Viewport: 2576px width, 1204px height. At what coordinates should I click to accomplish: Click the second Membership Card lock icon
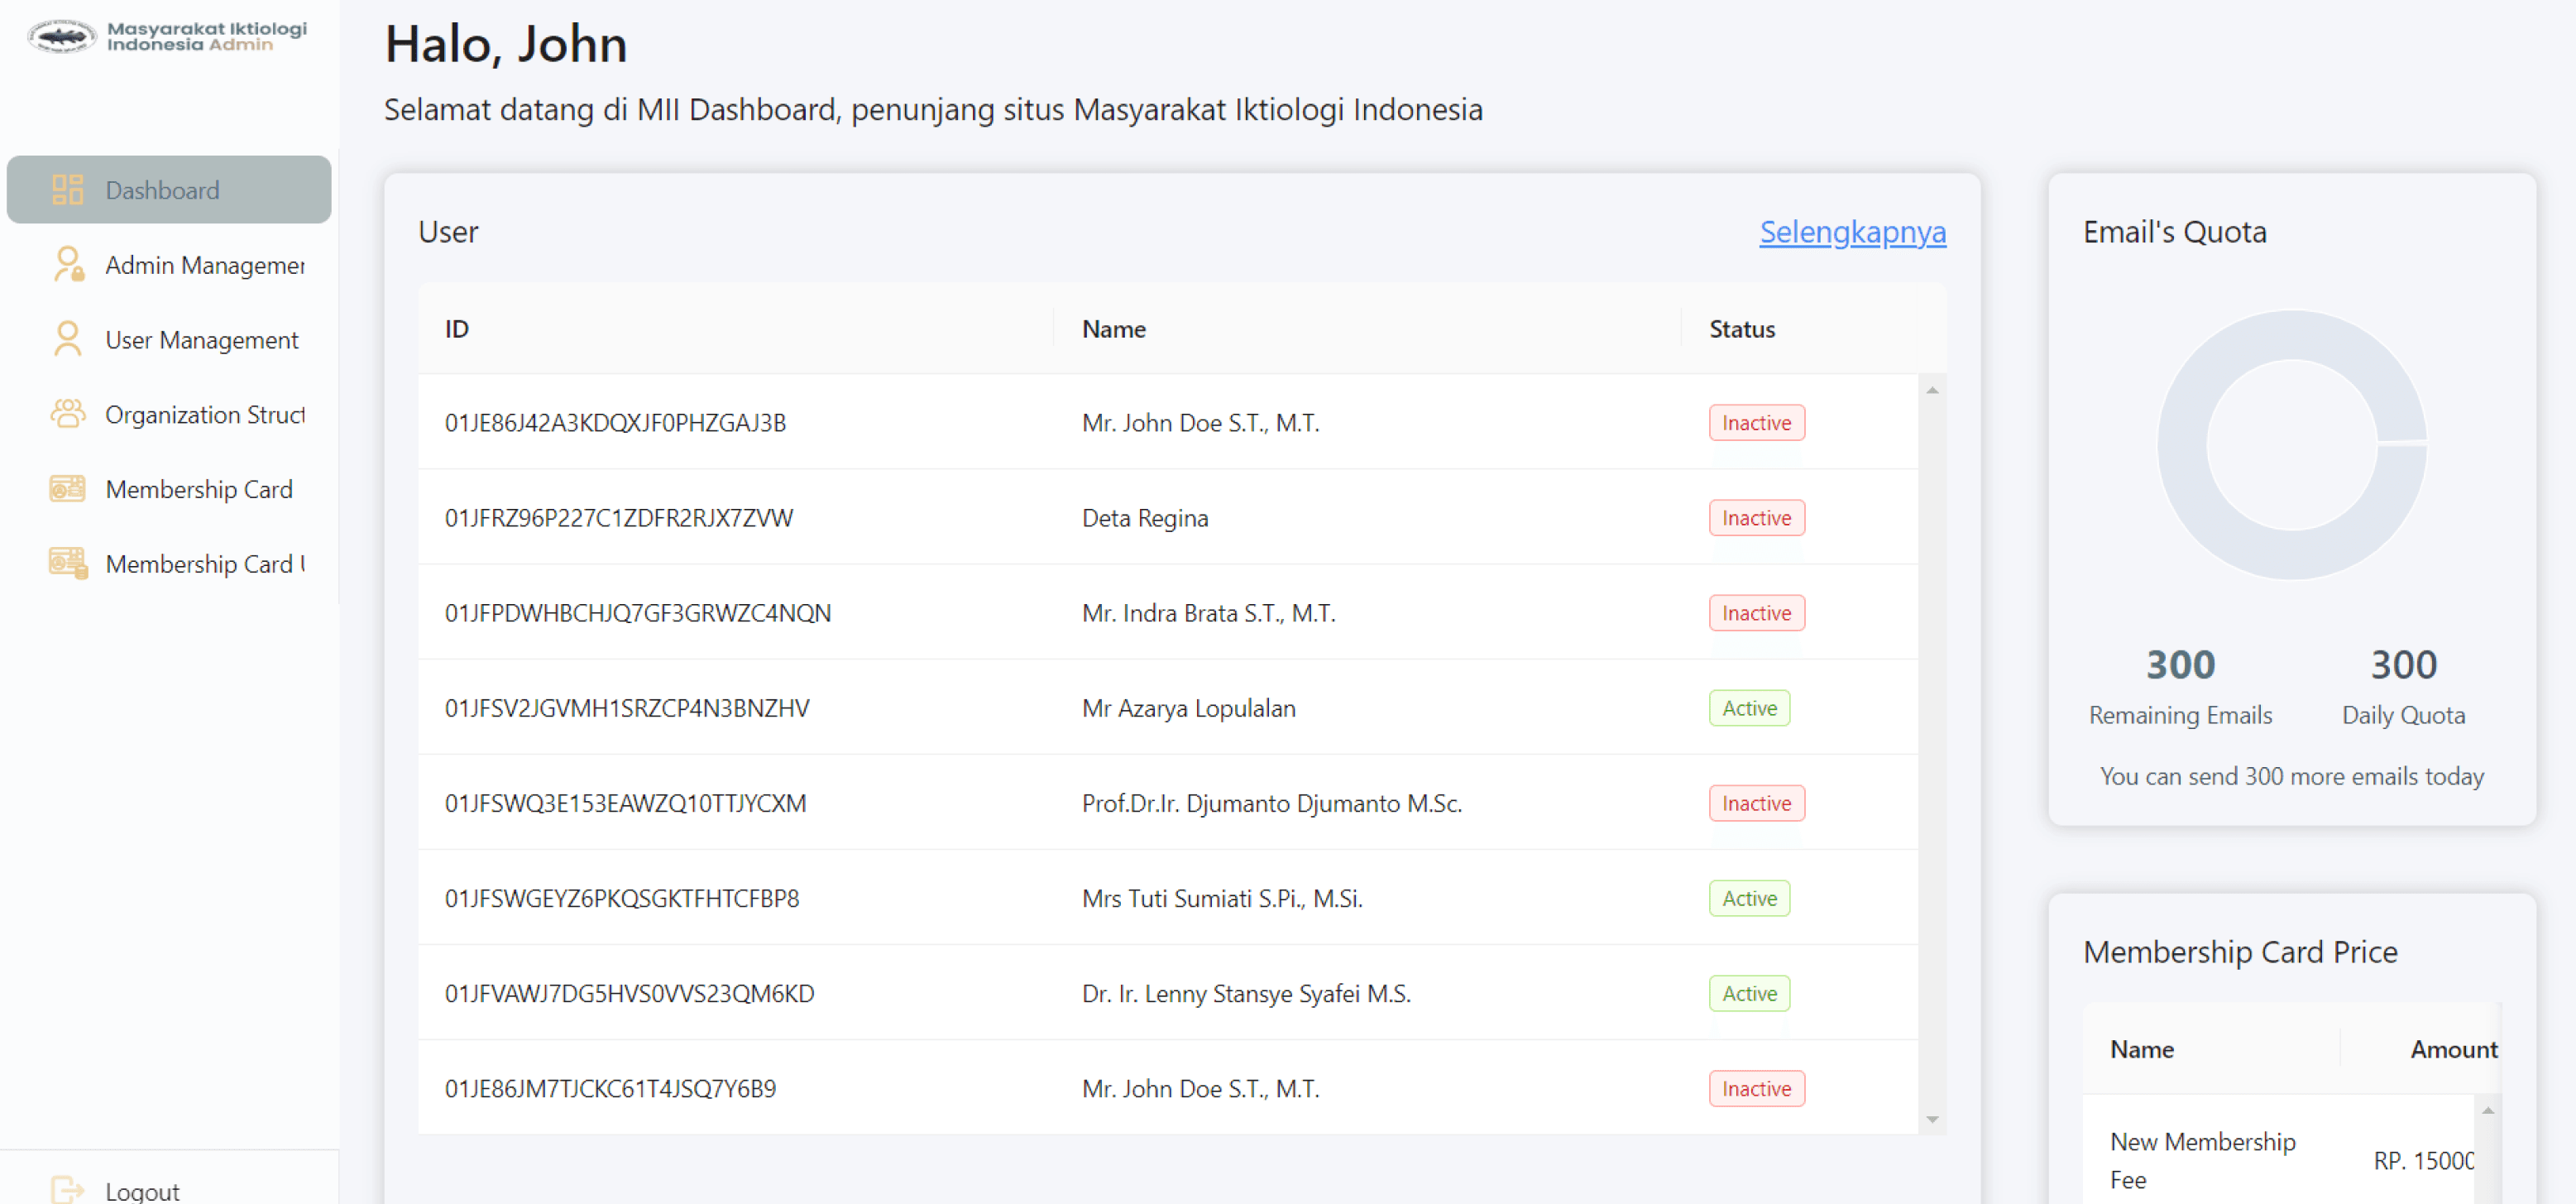point(67,563)
